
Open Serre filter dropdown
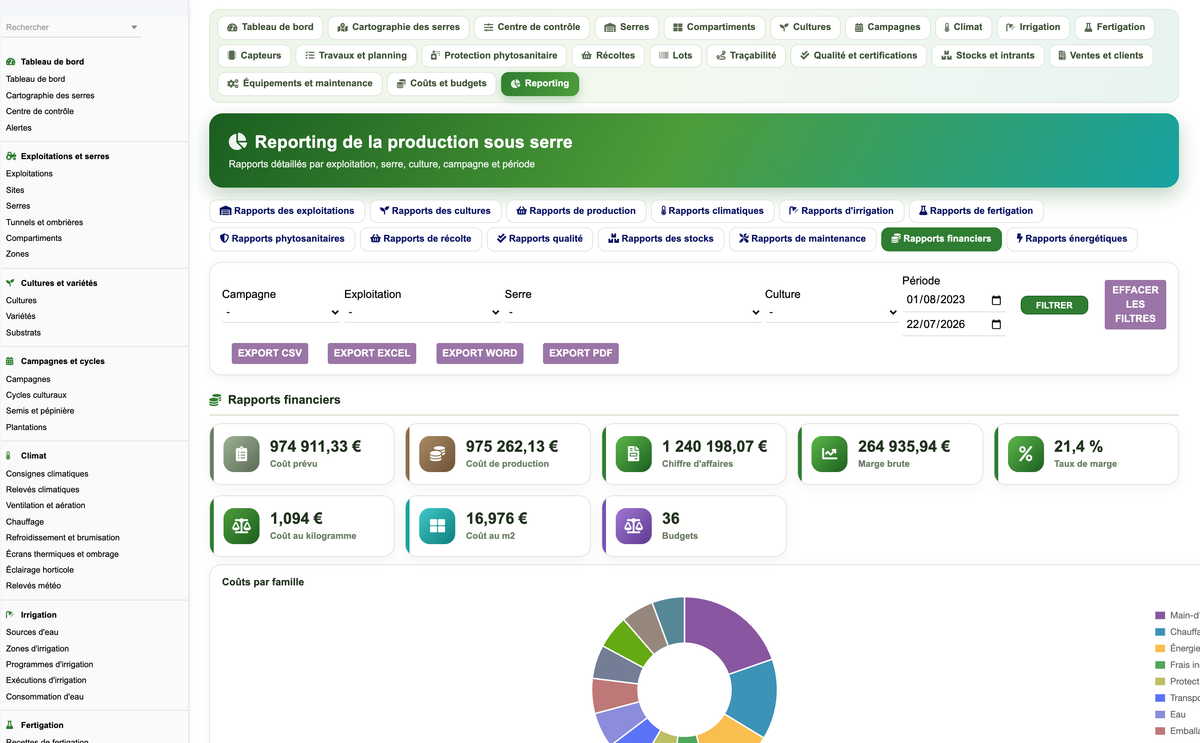click(x=633, y=313)
